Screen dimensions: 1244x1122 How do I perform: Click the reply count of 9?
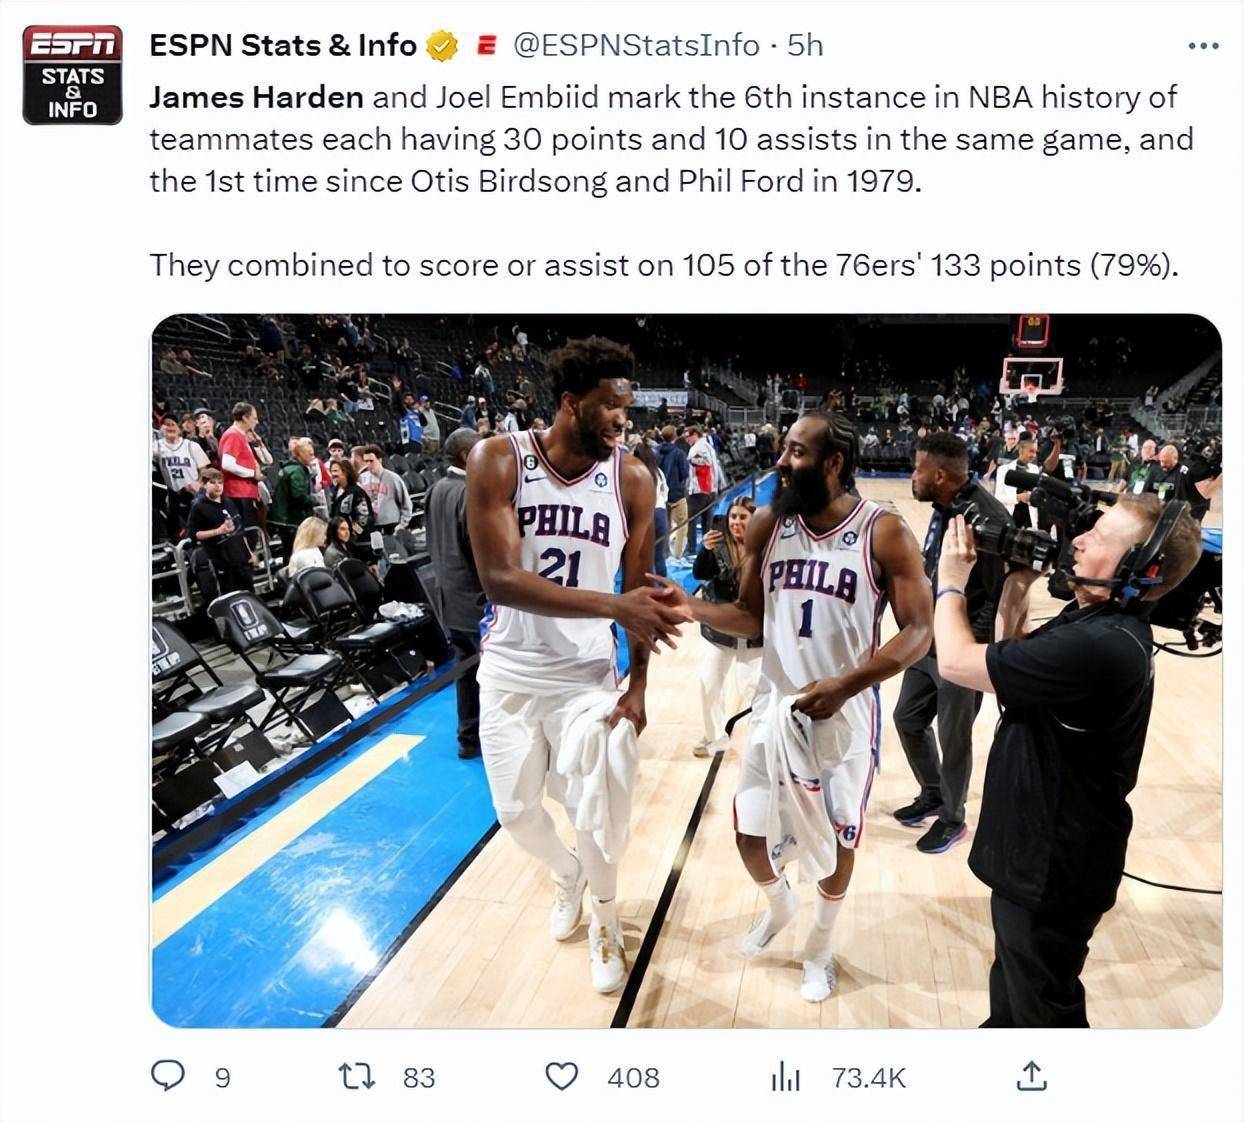[x=222, y=1078]
